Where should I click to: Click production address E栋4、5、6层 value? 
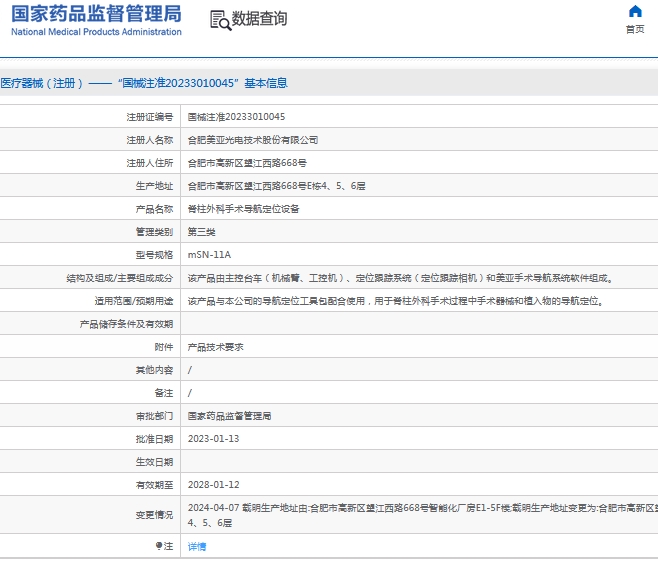[277, 186]
